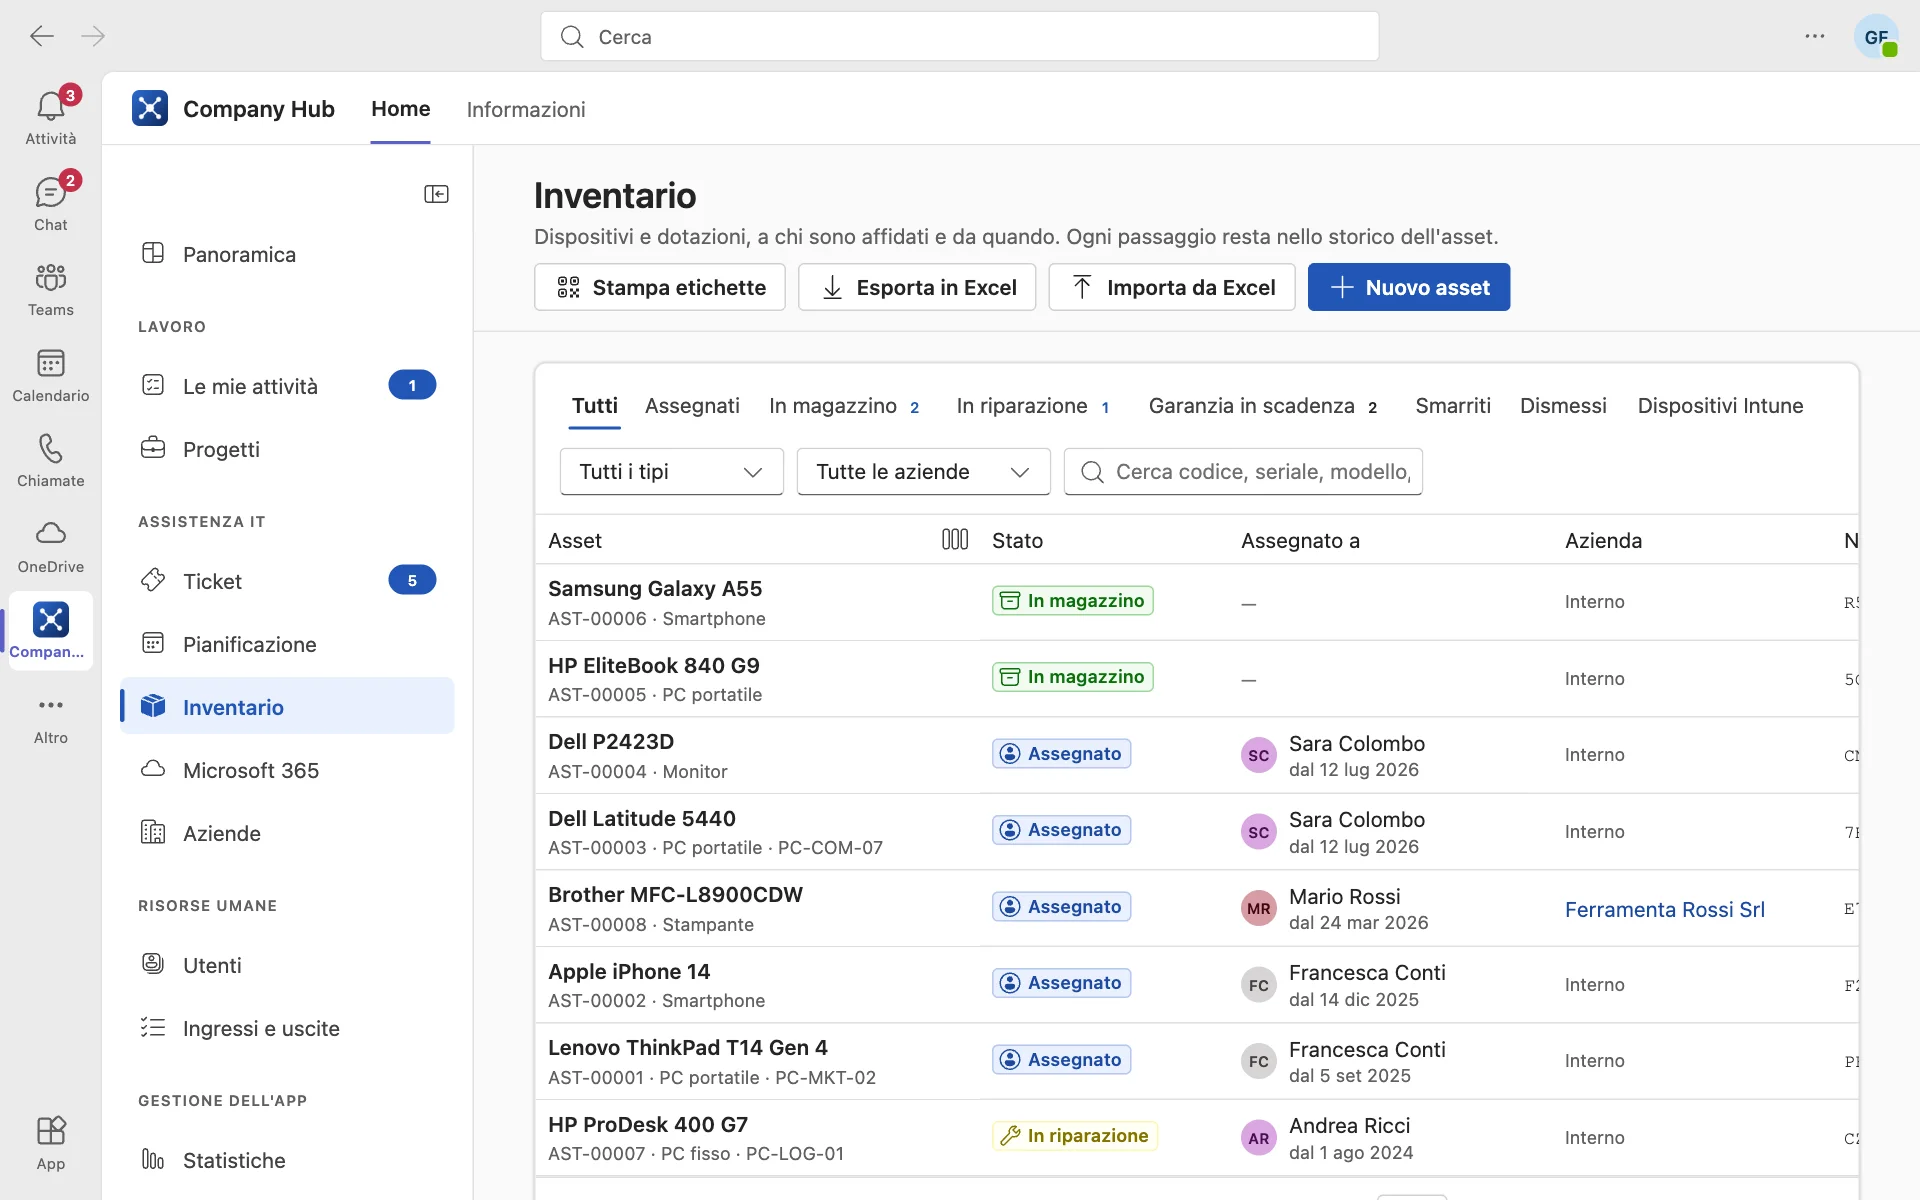Viewport: 1920px width, 1200px height.
Task: Click the Company Hub logo icon
Action: point(150,108)
